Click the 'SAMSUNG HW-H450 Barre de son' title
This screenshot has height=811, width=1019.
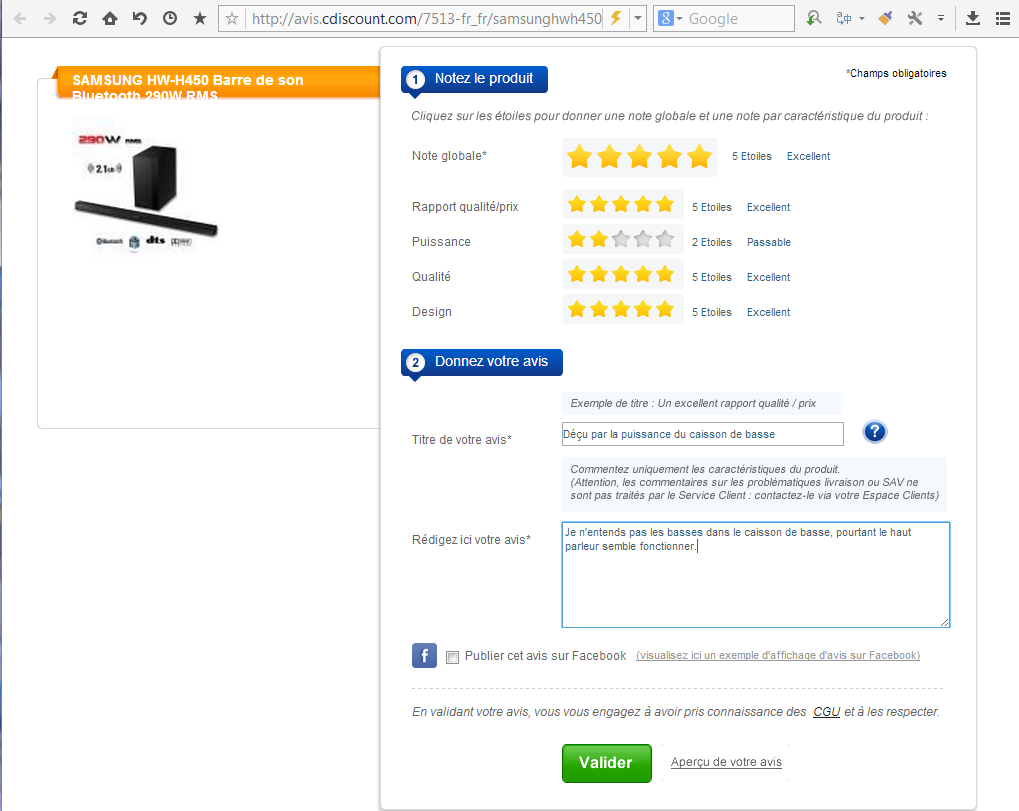pos(188,81)
